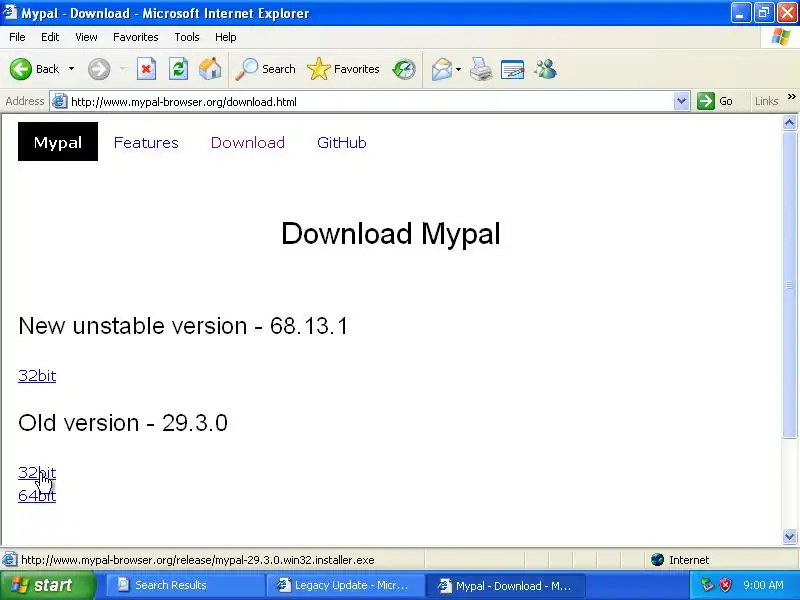800x600 pixels.
Task: Expand the Links toolbar chevron
Action: (x=791, y=96)
